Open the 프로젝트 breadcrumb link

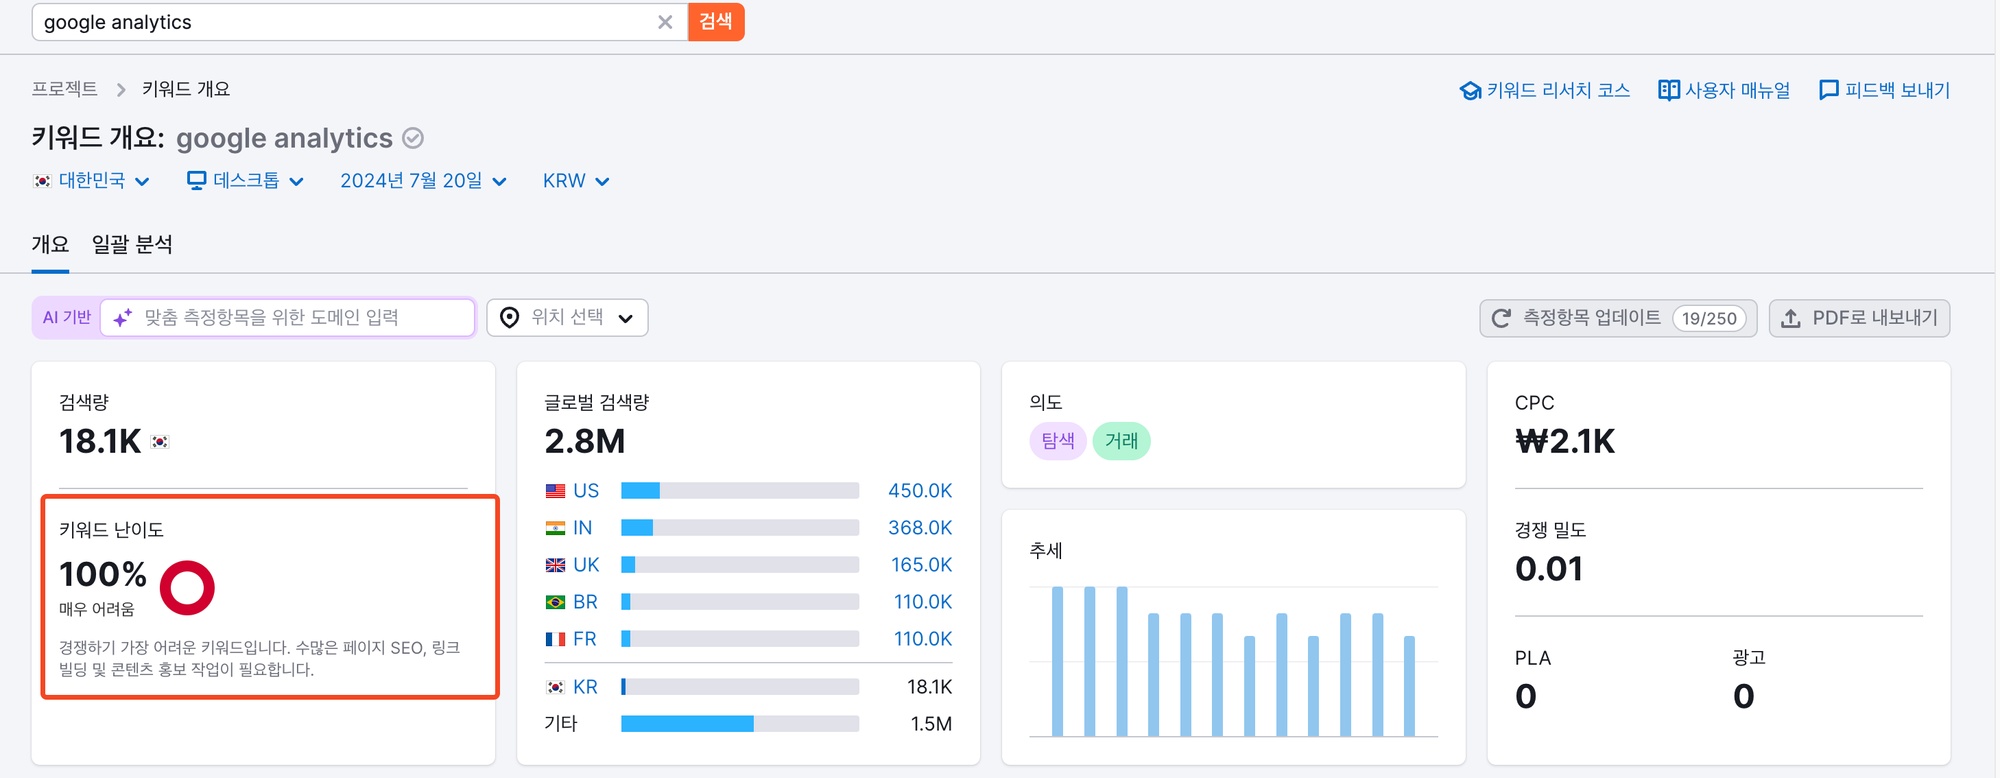(65, 89)
